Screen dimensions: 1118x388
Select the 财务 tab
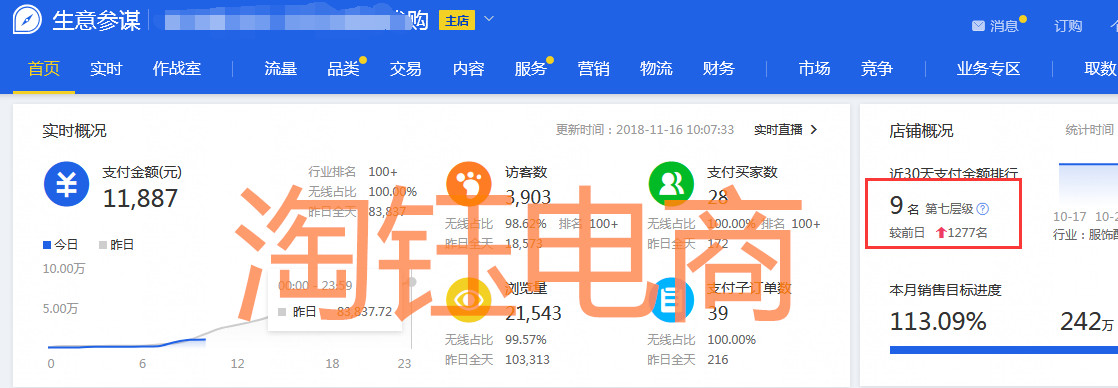point(719,68)
